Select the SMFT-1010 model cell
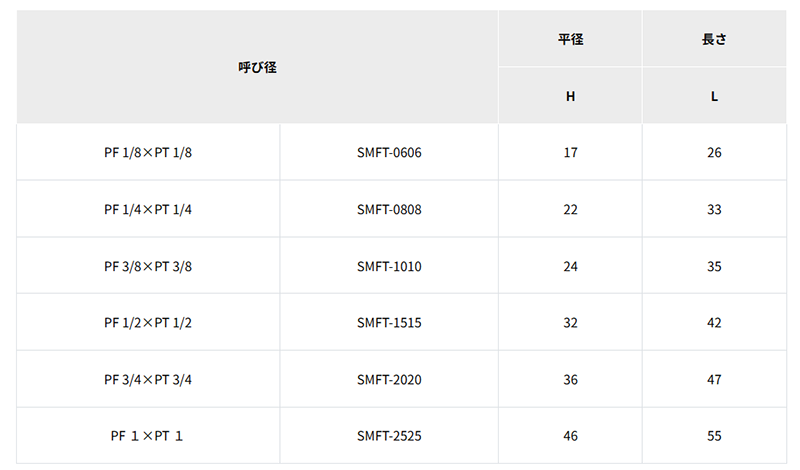This screenshot has height=470, width=800. click(389, 266)
